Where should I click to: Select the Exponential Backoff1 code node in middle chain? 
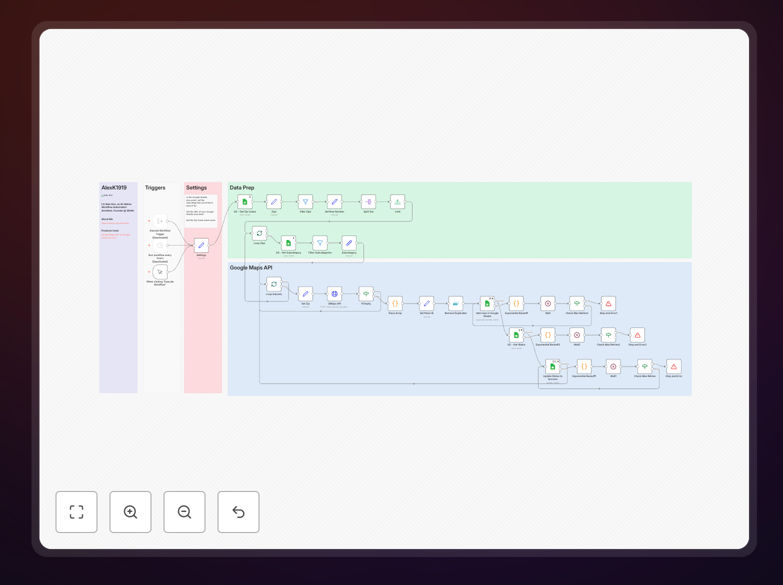click(x=548, y=335)
